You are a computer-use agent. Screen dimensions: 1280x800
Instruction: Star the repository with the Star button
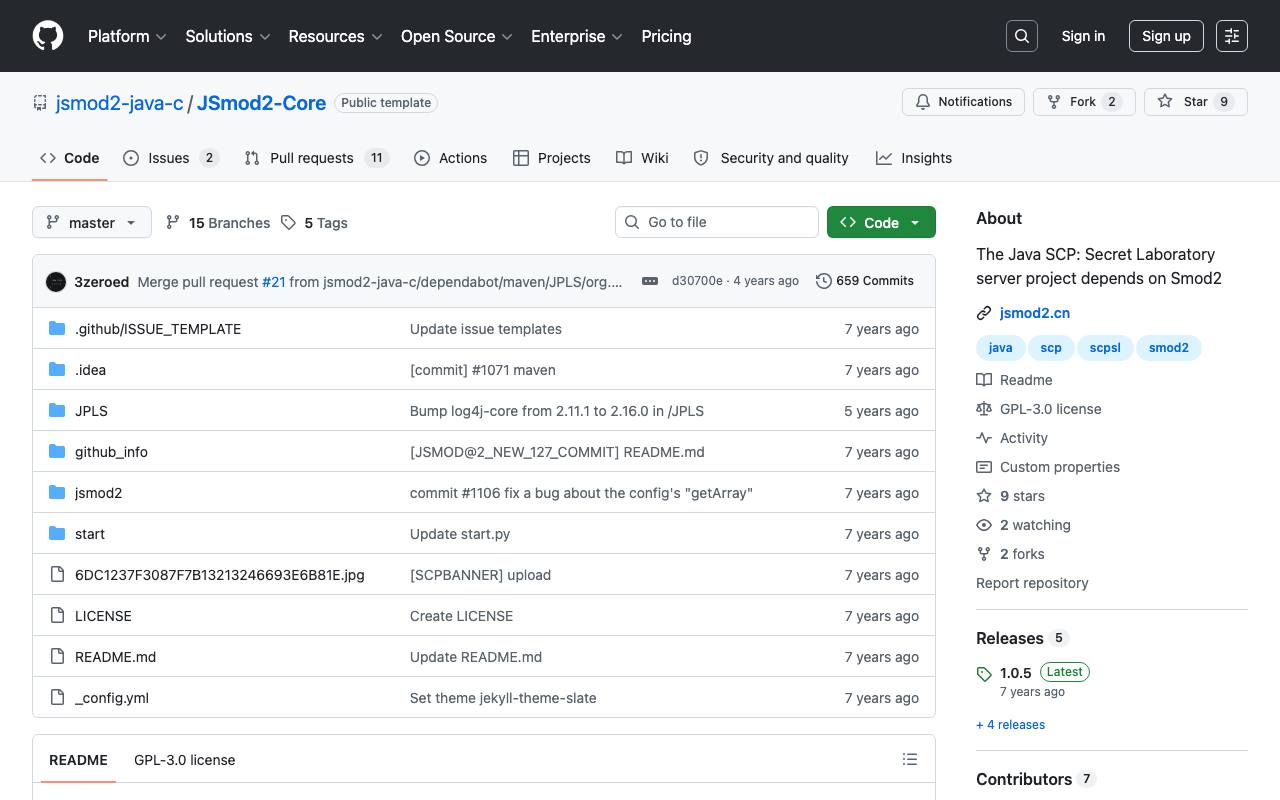pos(1196,102)
